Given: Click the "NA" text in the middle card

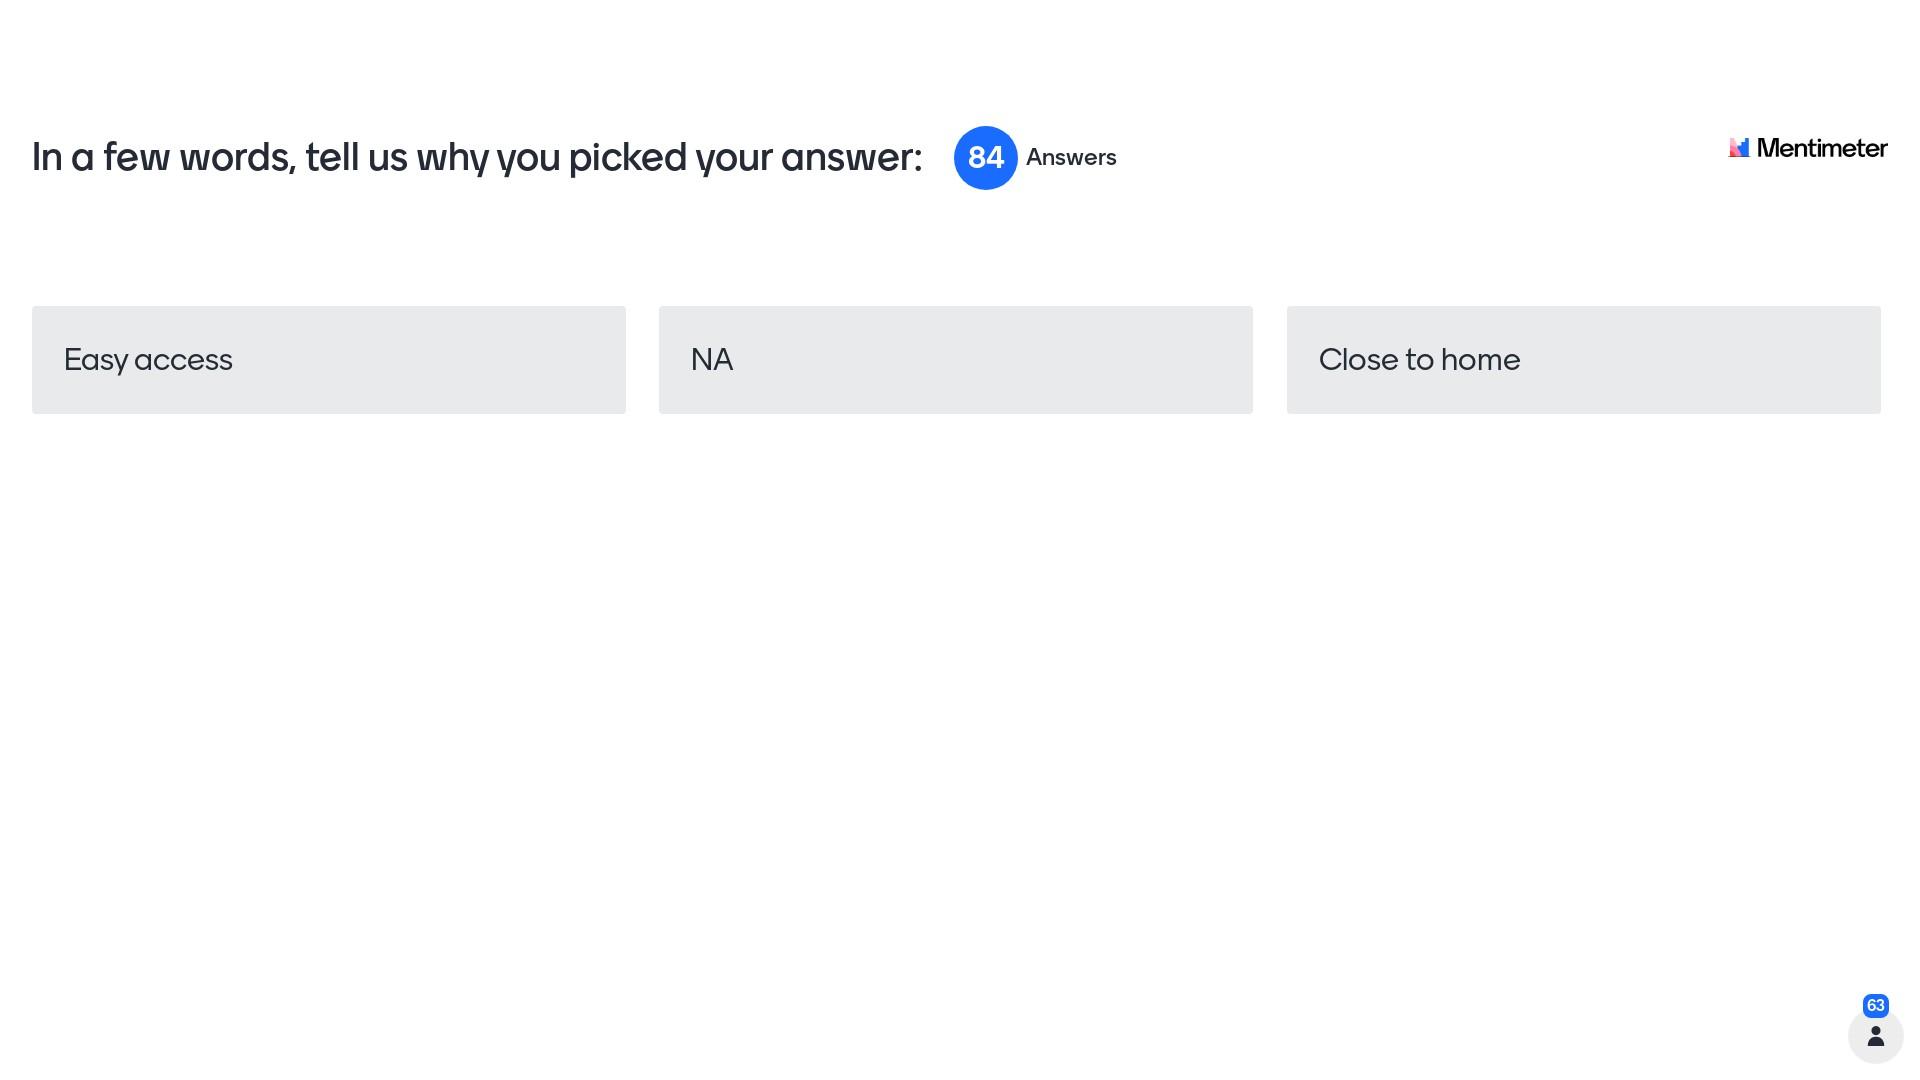Looking at the screenshot, I should (x=712, y=360).
